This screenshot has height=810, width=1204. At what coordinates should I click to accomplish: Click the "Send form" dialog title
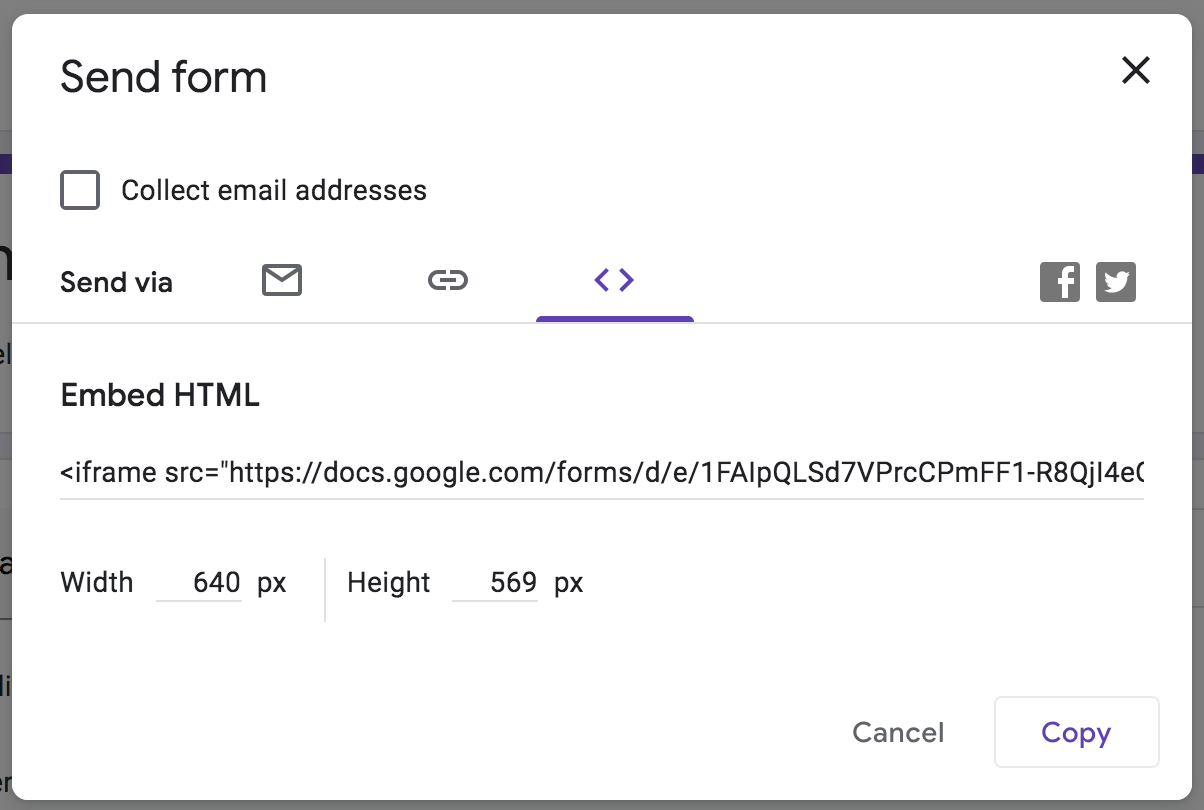click(x=164, y=78)
